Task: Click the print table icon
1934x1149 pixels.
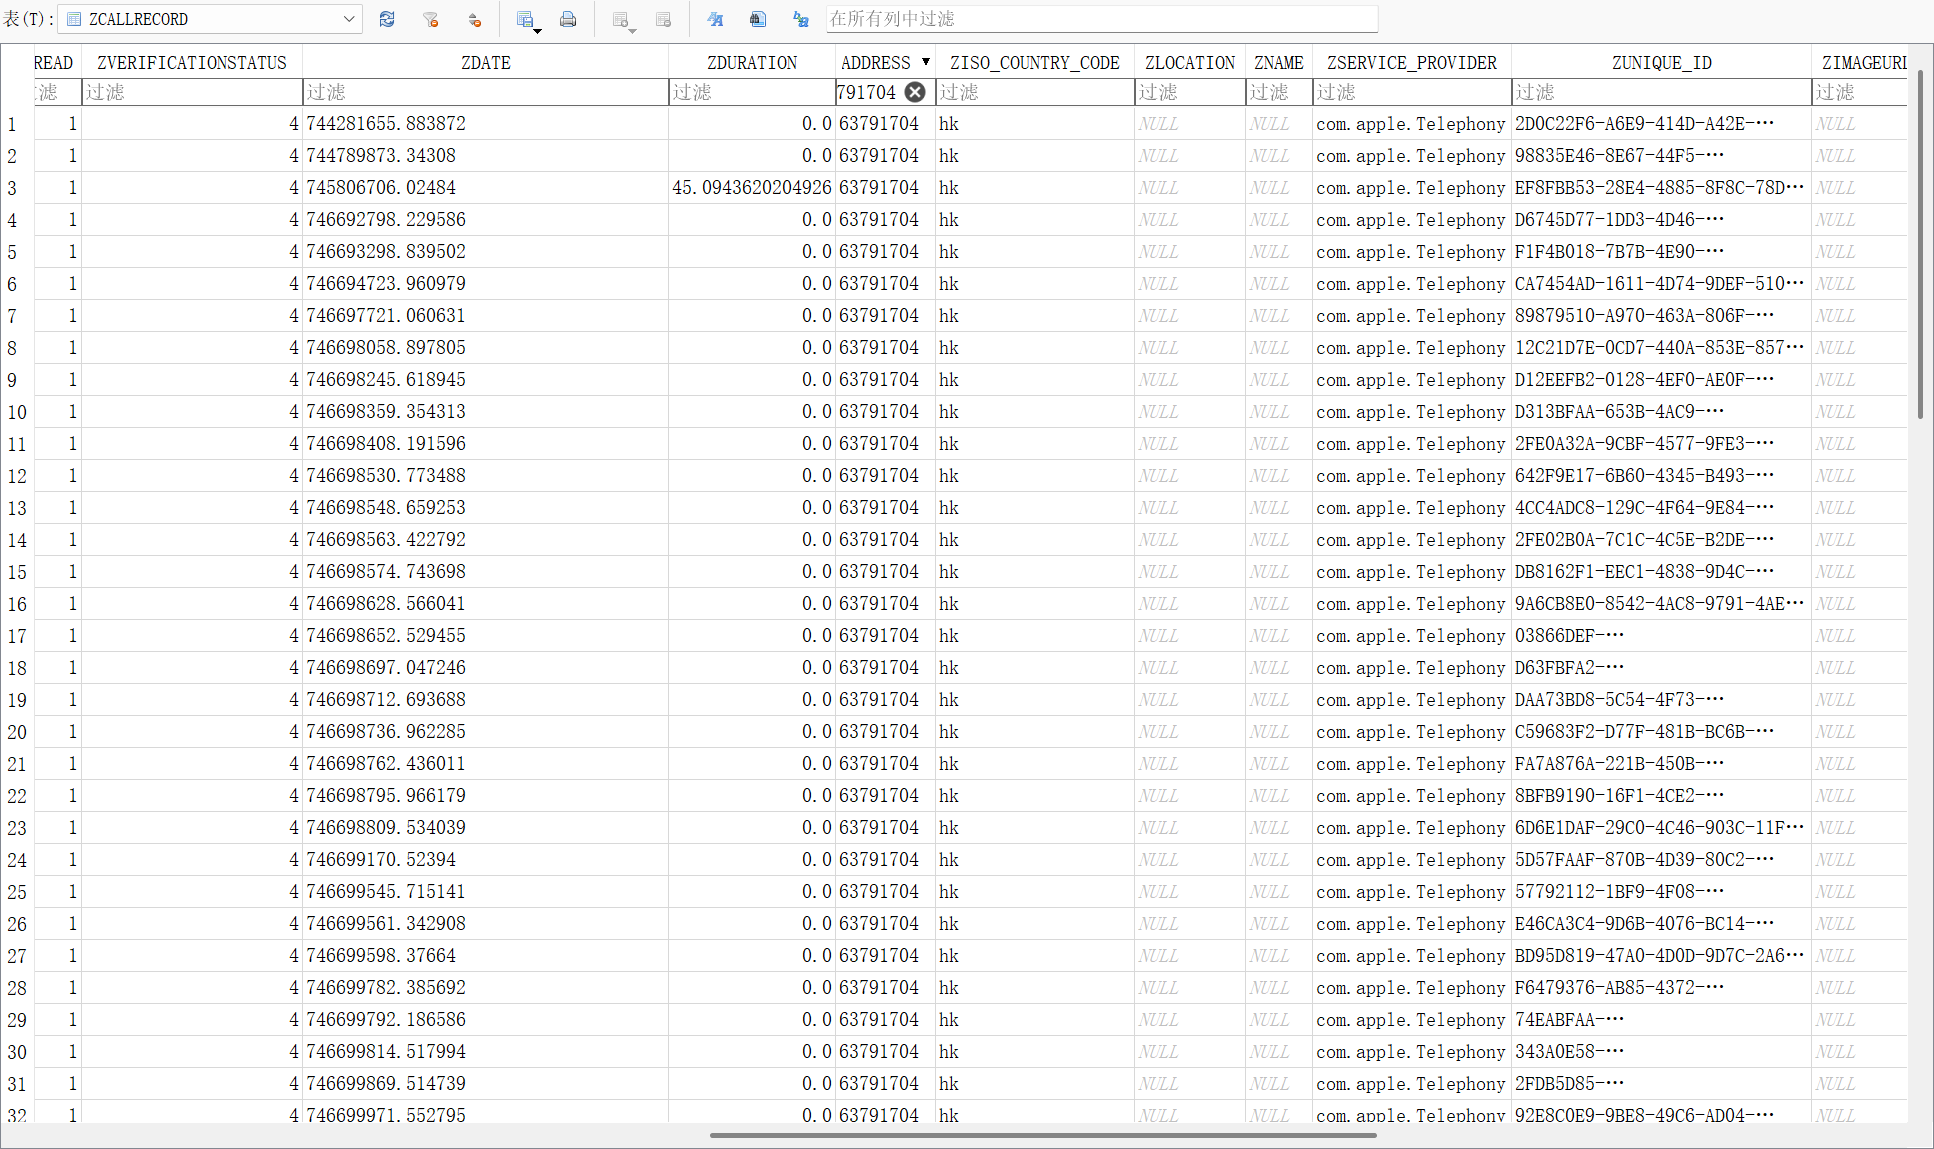Action: click(568, 19)
